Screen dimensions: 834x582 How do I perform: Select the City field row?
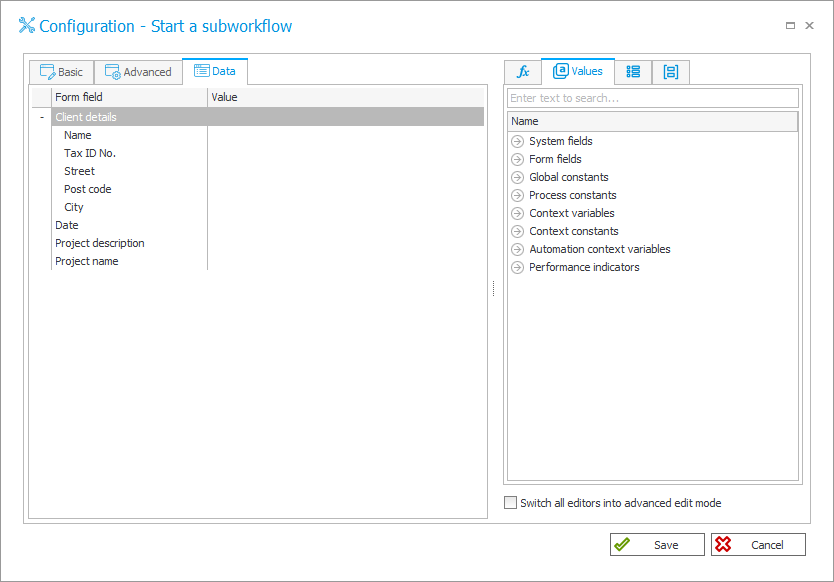268,207
